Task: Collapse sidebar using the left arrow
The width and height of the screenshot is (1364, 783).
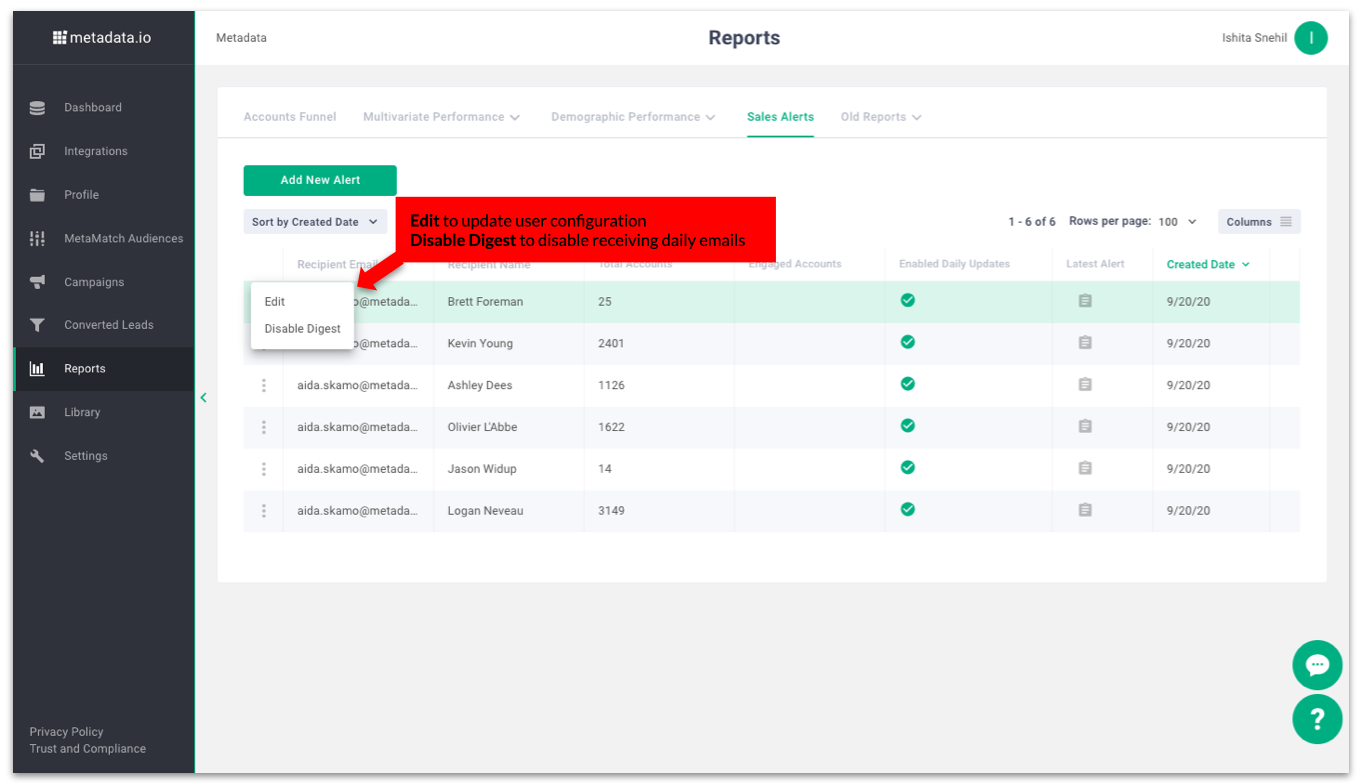Action: tap(203, 398)
